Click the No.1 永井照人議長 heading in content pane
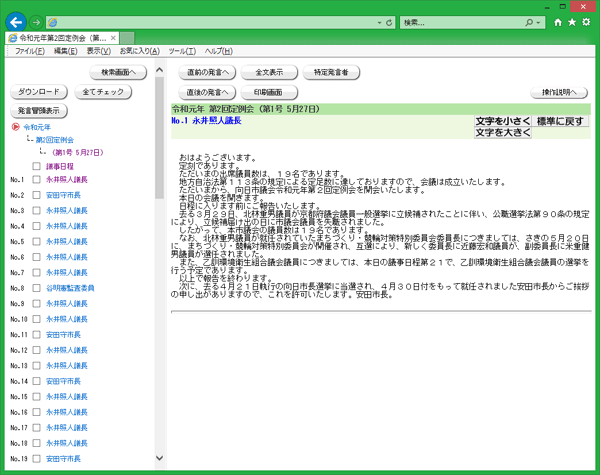 206,121
